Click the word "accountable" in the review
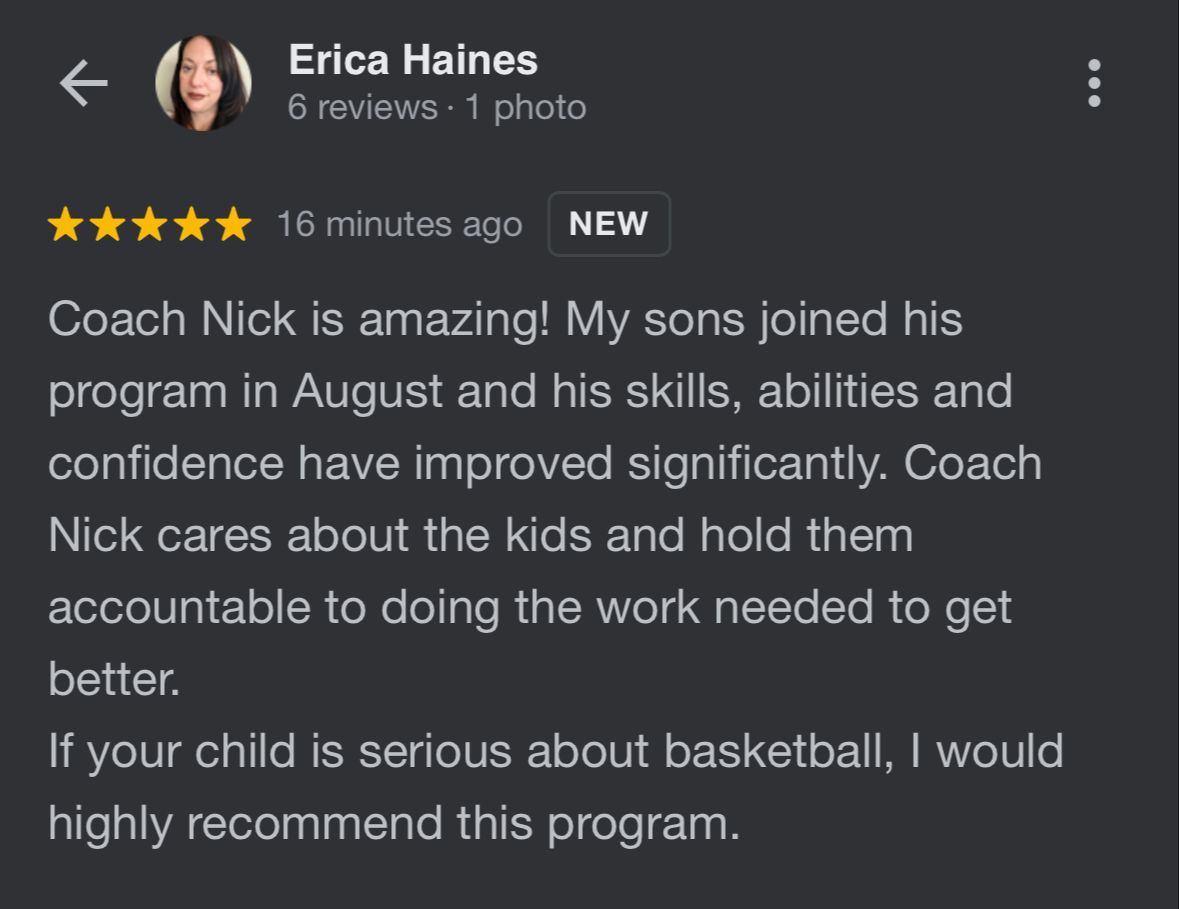1179x909 pixels. pyautogui.click(x=179, y=608)
